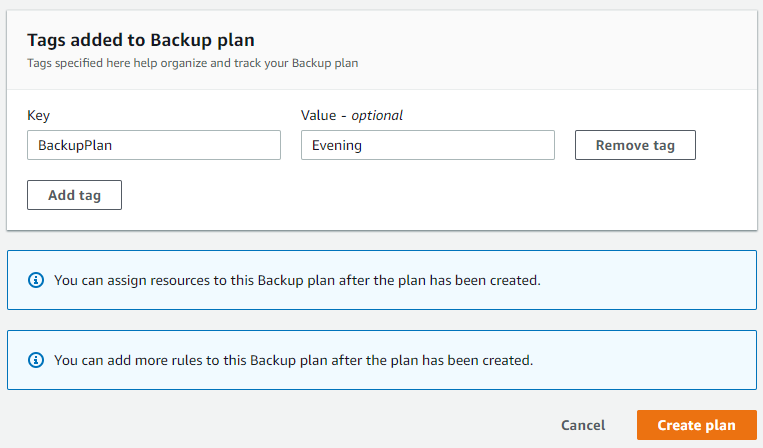
Task: Click the 'Value - optional' field label
Action: coord(352,115)
